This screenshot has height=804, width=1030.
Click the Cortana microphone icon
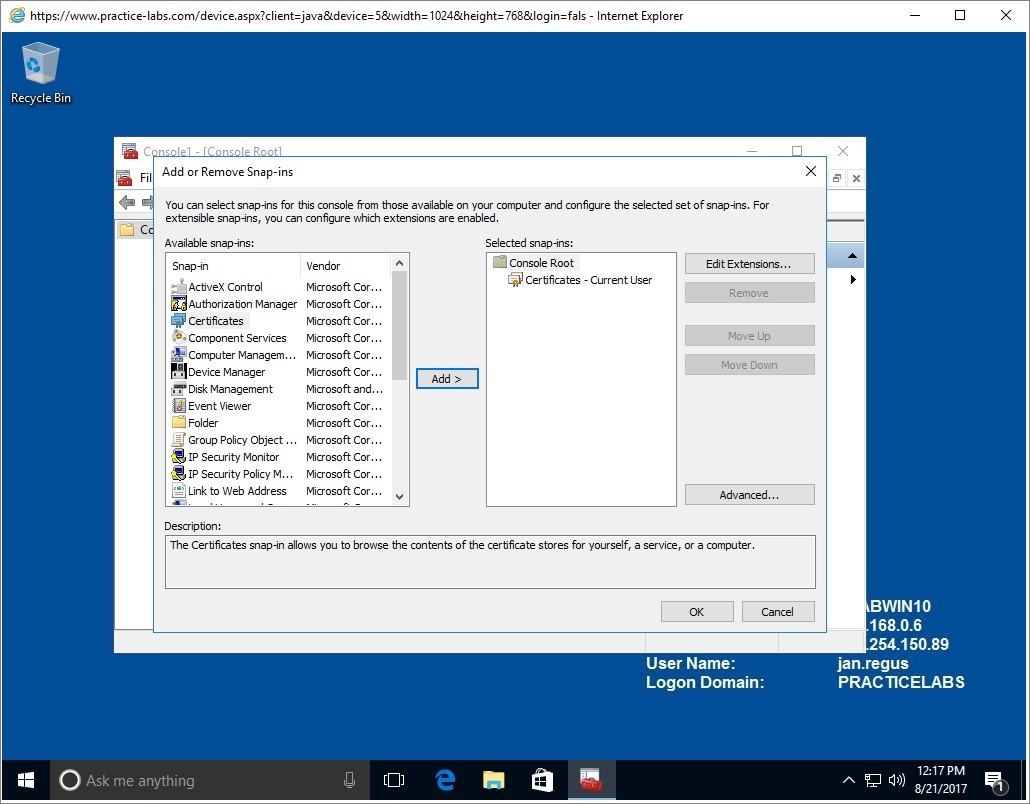pyautogui.click(x=349, y=780)
